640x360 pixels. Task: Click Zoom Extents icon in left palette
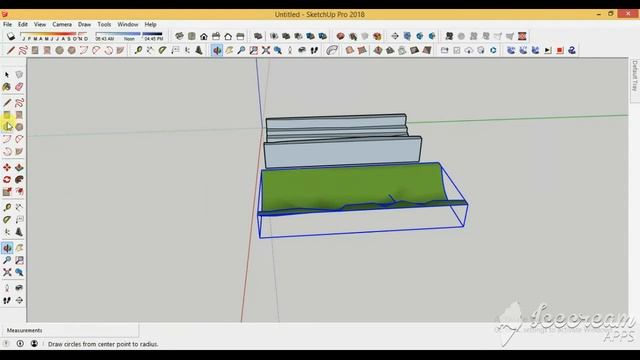(7, 272)
